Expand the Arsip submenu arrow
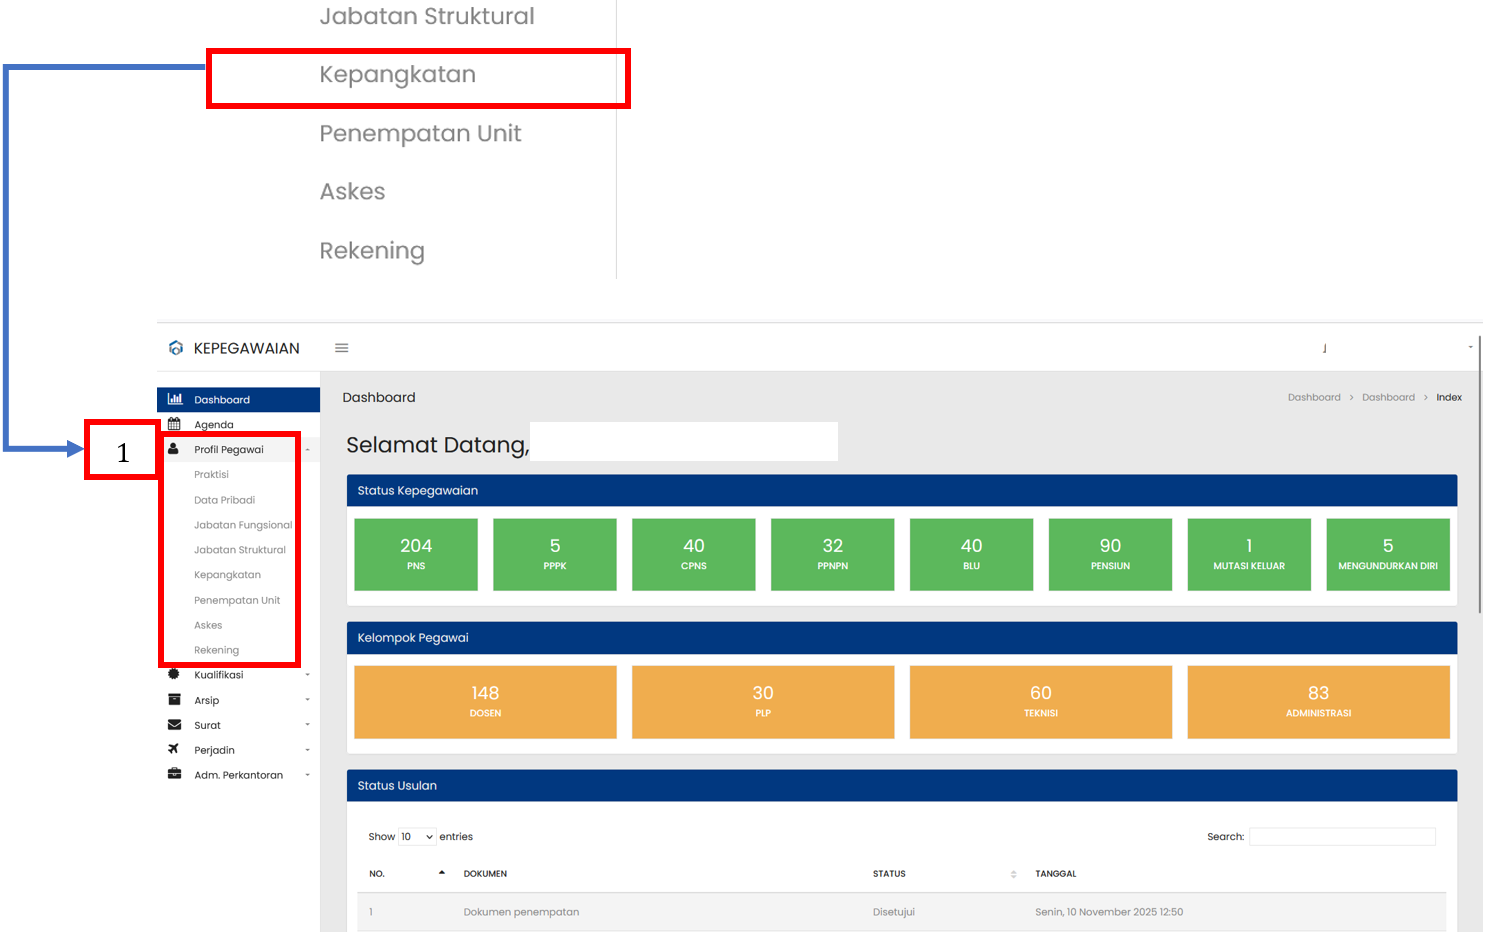1497x941 pixels. 307,700
